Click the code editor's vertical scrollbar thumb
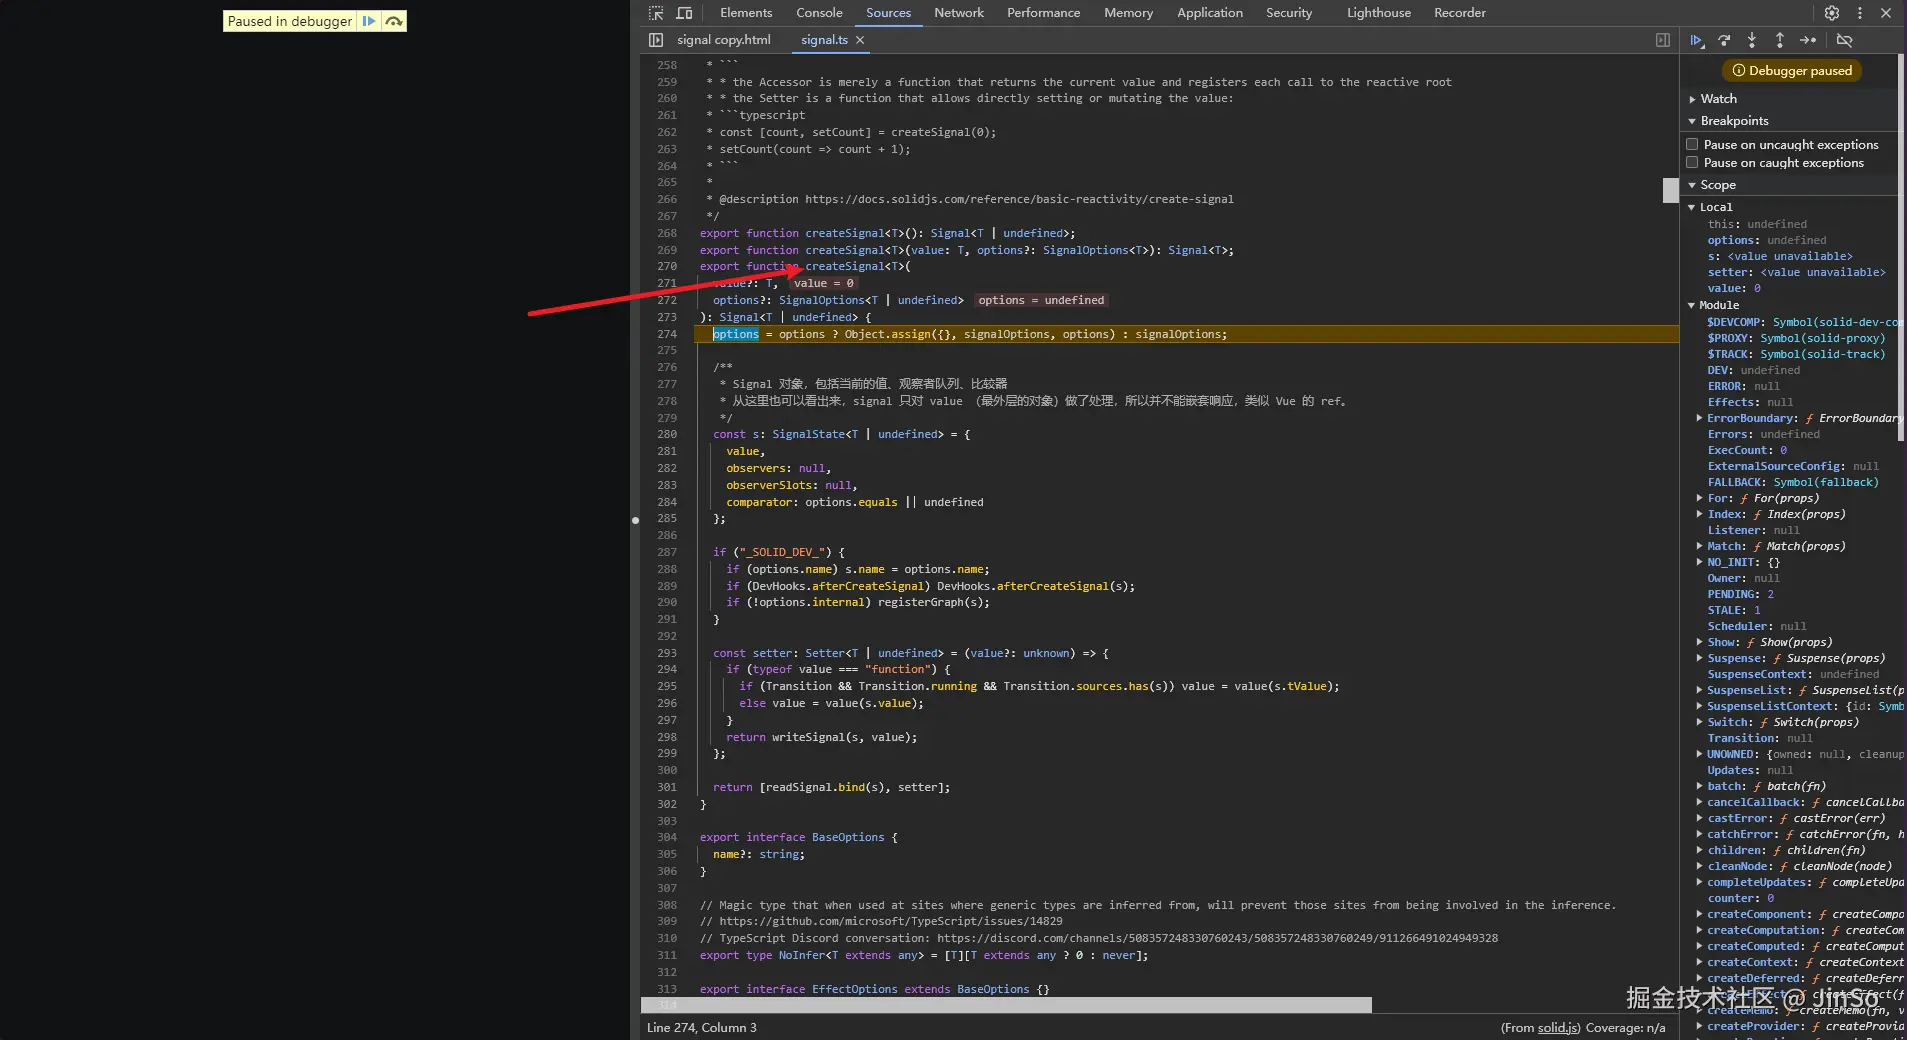This screenshot has height=1040, width=1907. coord(1670,190)
